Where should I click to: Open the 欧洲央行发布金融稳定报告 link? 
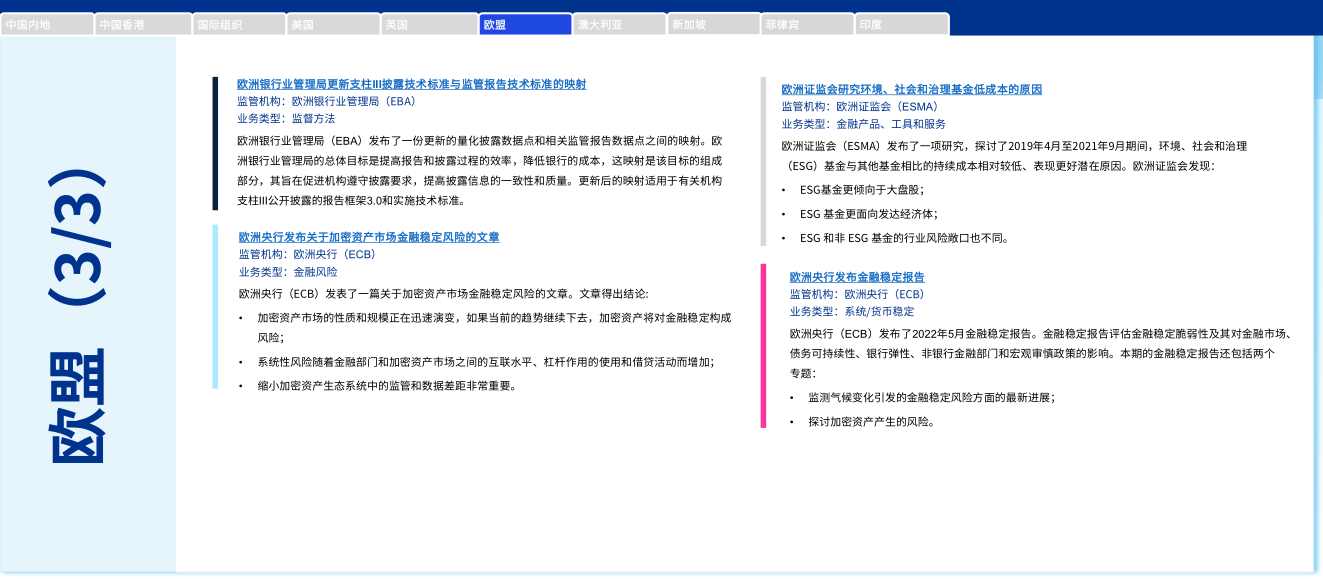[x=856, y=277]
